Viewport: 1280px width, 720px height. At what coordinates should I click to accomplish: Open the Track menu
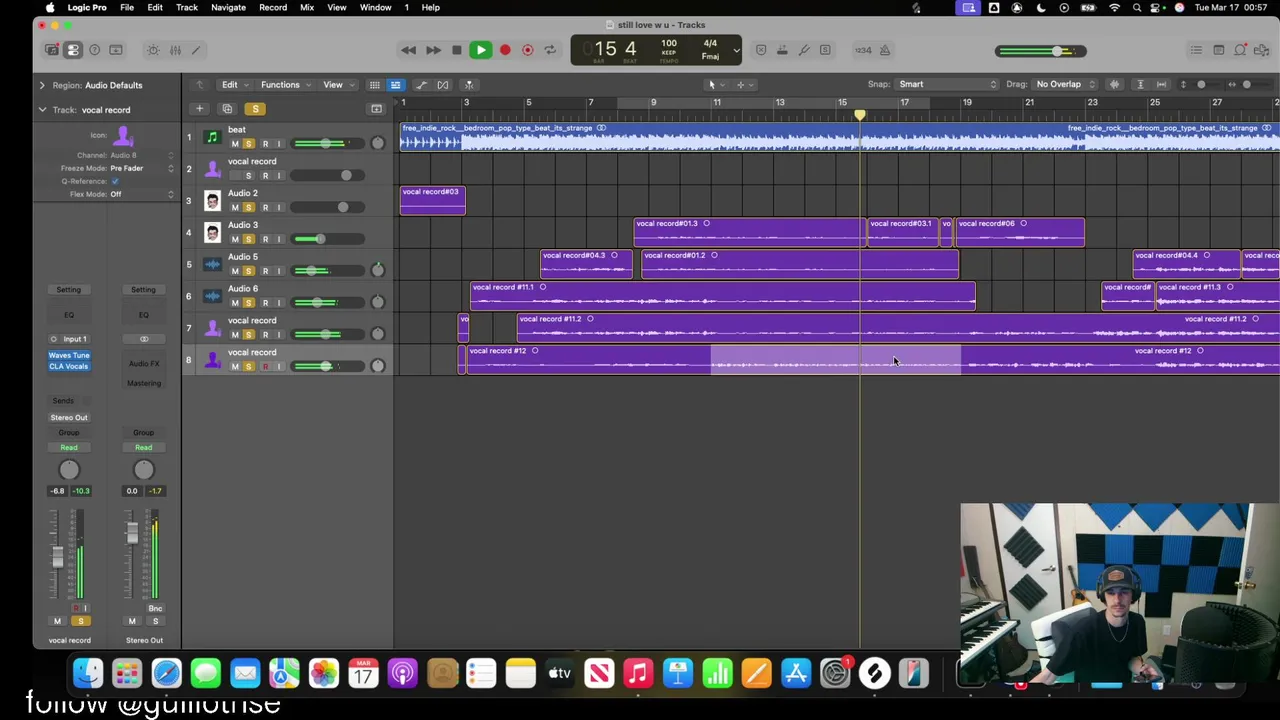pos(187,7)
